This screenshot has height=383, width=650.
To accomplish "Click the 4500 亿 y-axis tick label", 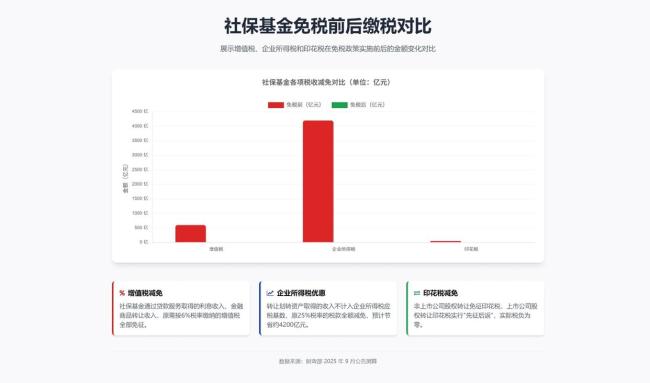I will [140, 112].
